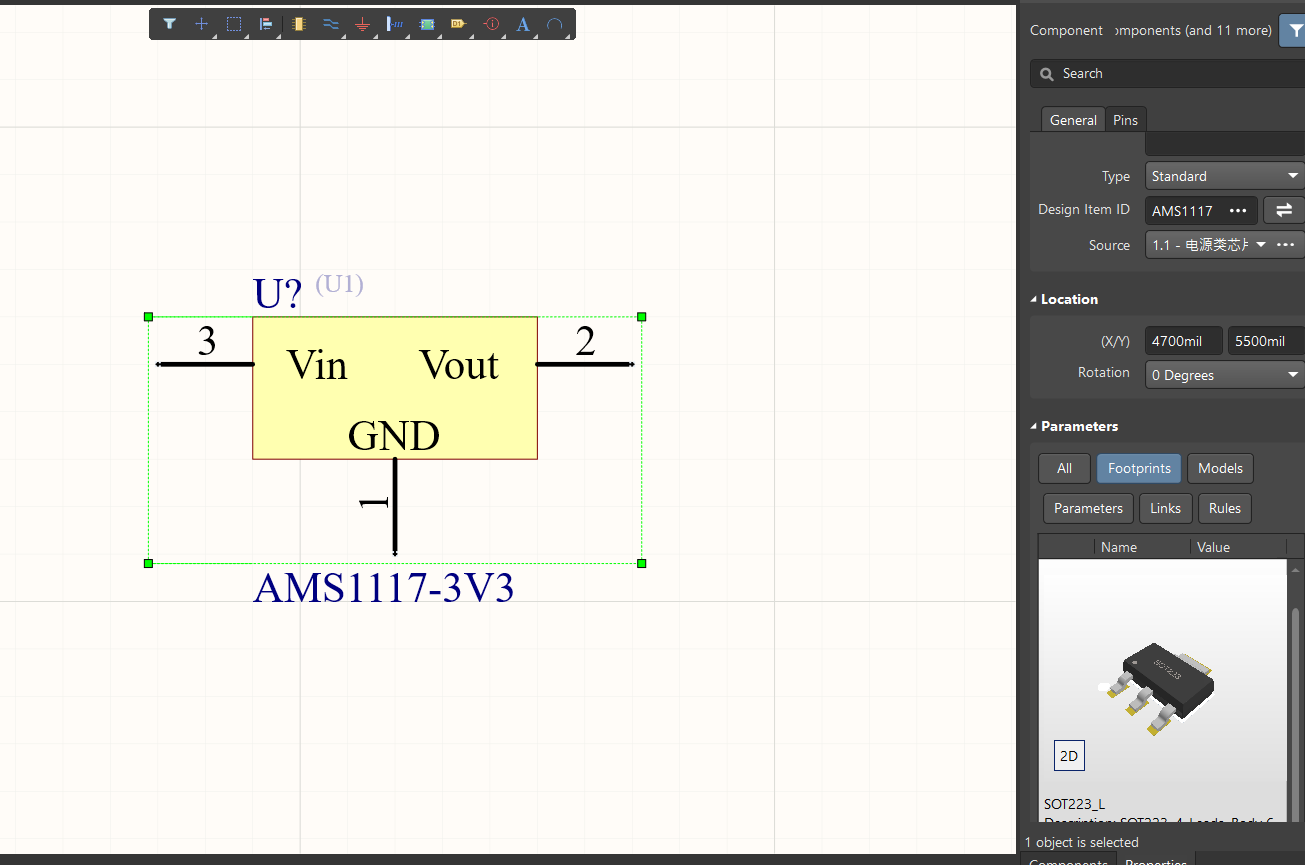Edit the Design Item ID field AMS1117
Image resolution: width=1305 pixels, height=865 pixels.
point(1183,210)
